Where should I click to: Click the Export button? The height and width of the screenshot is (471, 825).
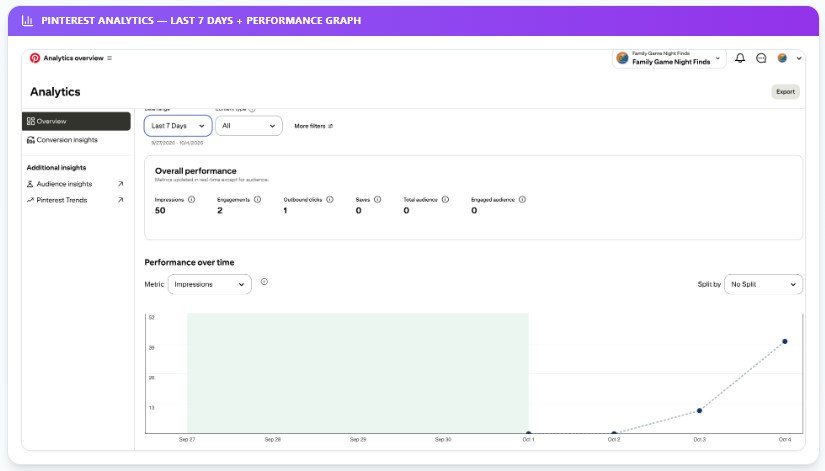[x=785, y=92]
